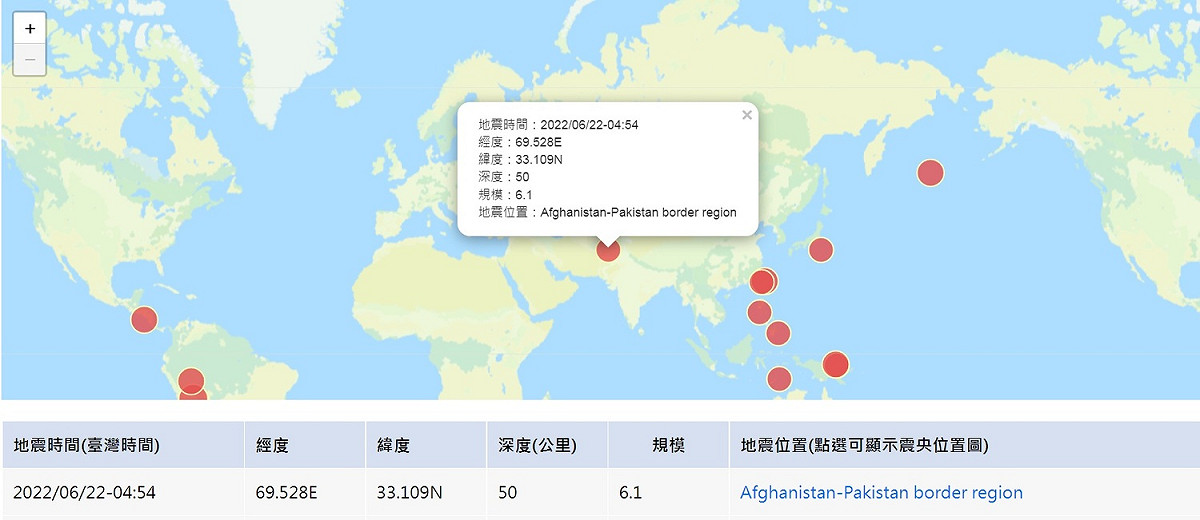Select the 經度 column header
1200x520 pixels.
(304, 445)
